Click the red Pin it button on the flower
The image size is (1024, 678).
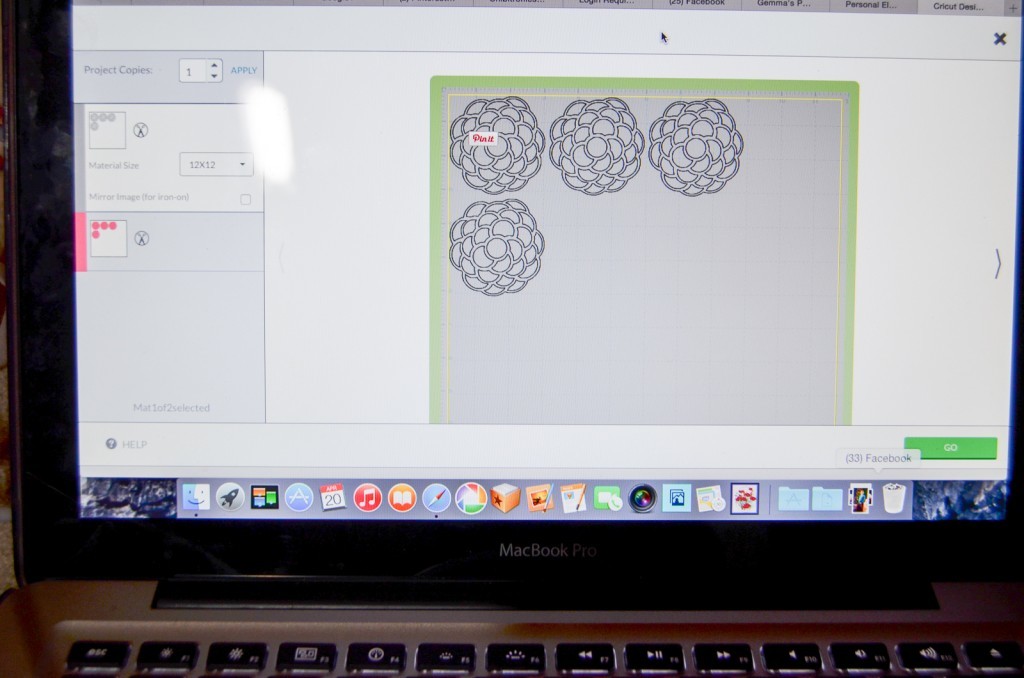483,138
